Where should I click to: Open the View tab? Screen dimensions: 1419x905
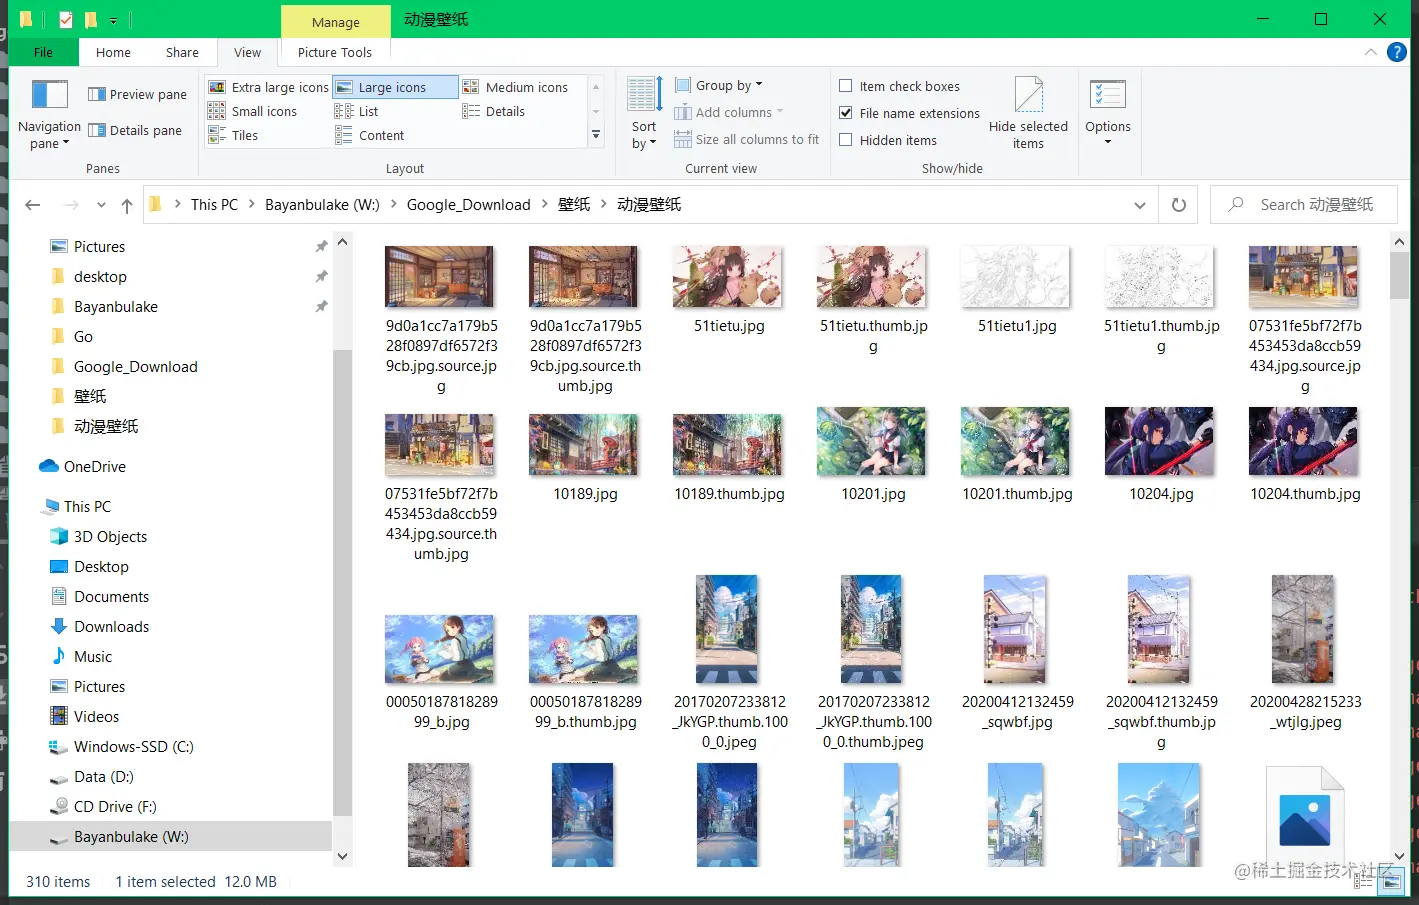point(247,52)
